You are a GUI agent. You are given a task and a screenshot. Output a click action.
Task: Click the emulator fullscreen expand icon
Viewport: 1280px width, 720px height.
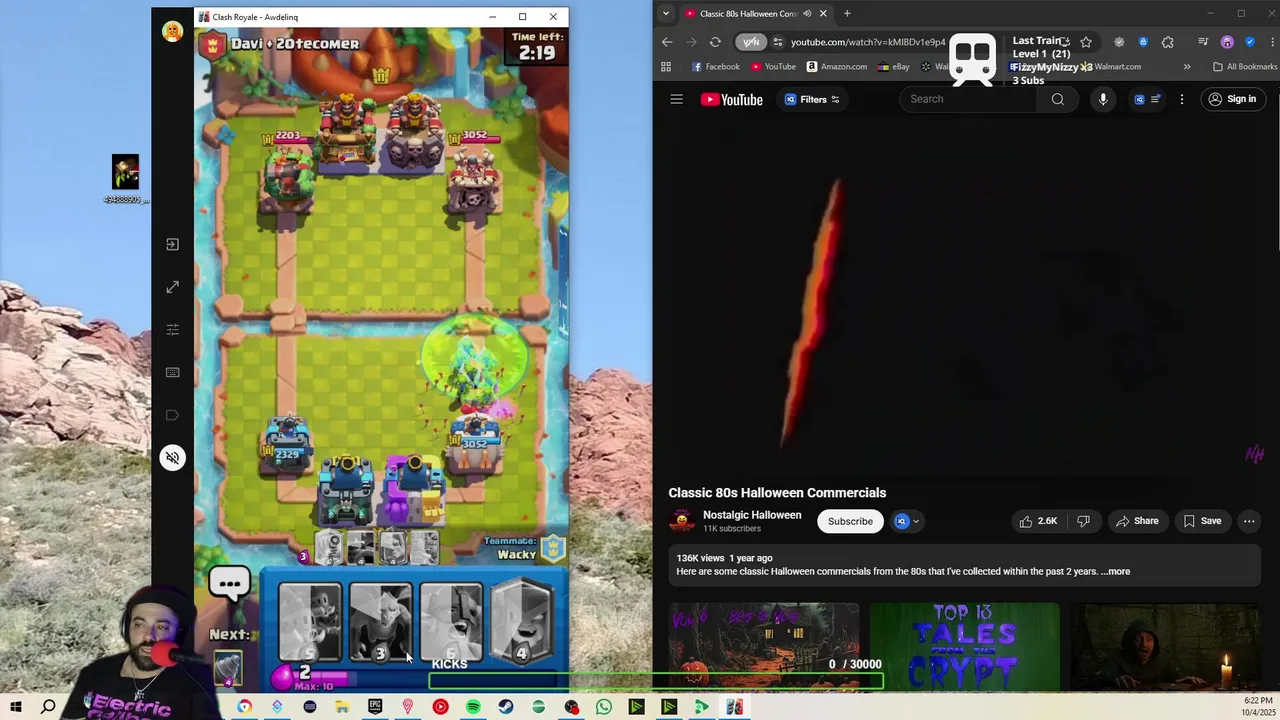172,287
